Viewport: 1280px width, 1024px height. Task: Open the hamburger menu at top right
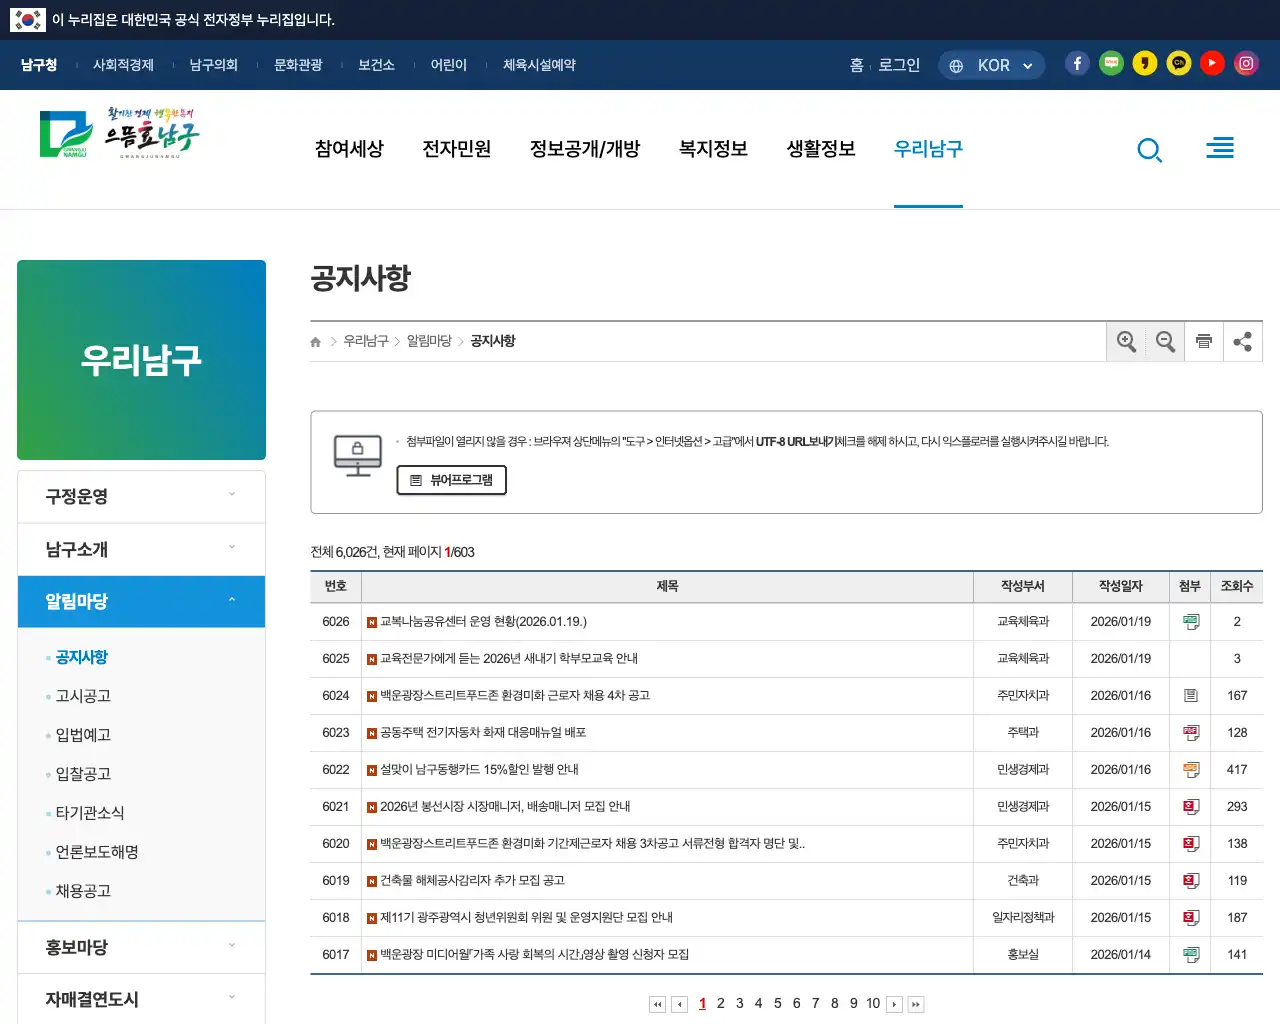(x=1220, y=147)
